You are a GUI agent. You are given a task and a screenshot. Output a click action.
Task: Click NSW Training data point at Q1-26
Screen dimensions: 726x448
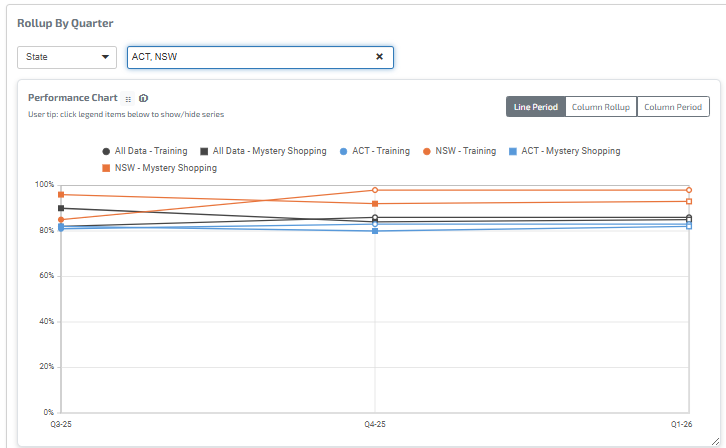tap(689, 190)
